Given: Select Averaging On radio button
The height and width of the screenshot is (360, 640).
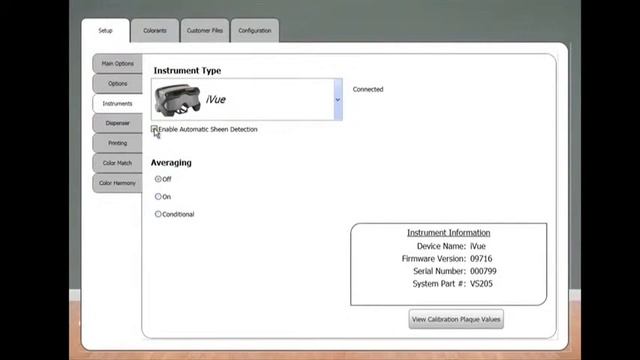Looking at the screenshot, I should pos(158,196).
